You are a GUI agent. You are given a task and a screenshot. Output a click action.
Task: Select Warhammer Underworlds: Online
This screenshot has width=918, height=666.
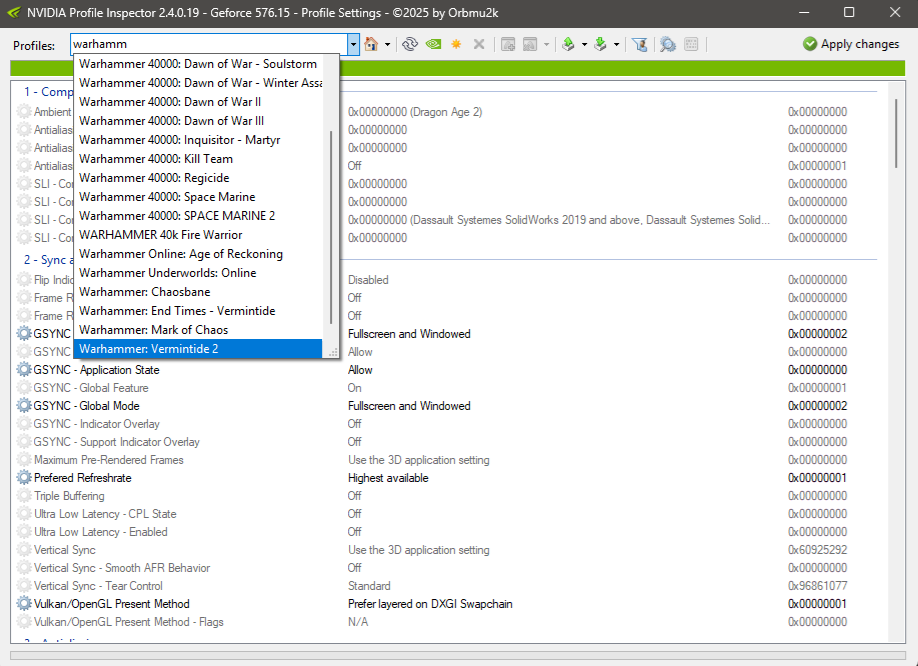click(x=198, y=273)
